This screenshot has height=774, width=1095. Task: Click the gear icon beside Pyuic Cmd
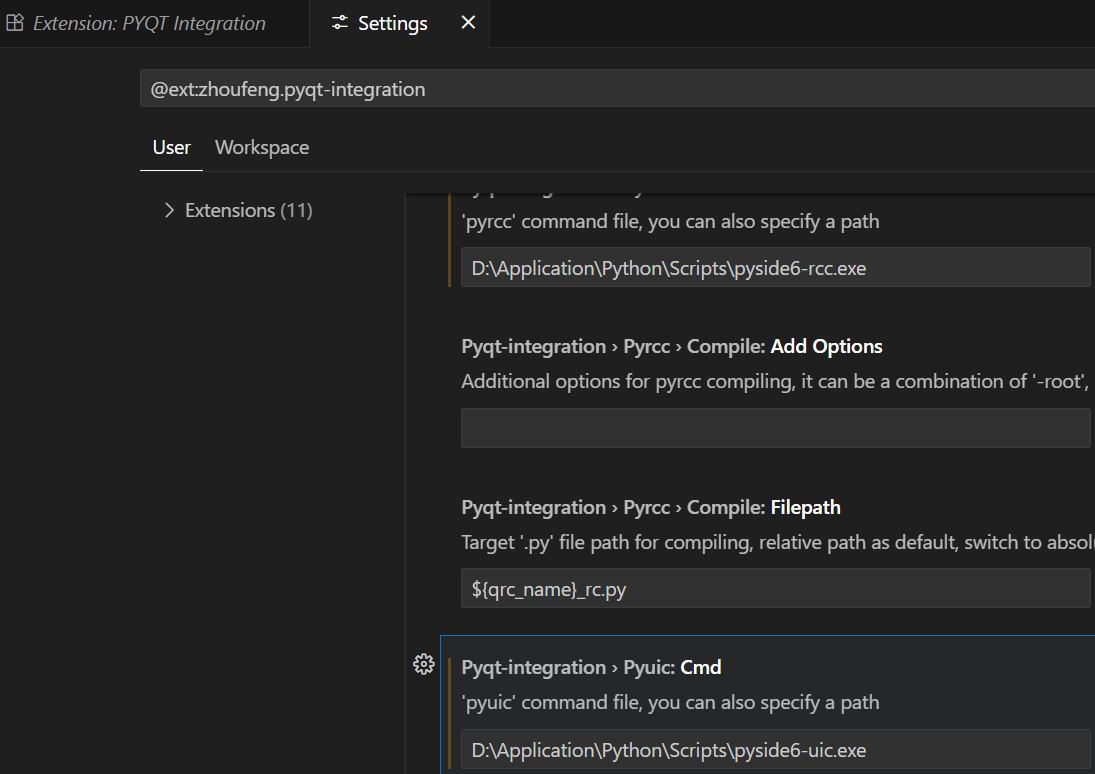coord(423,664)
